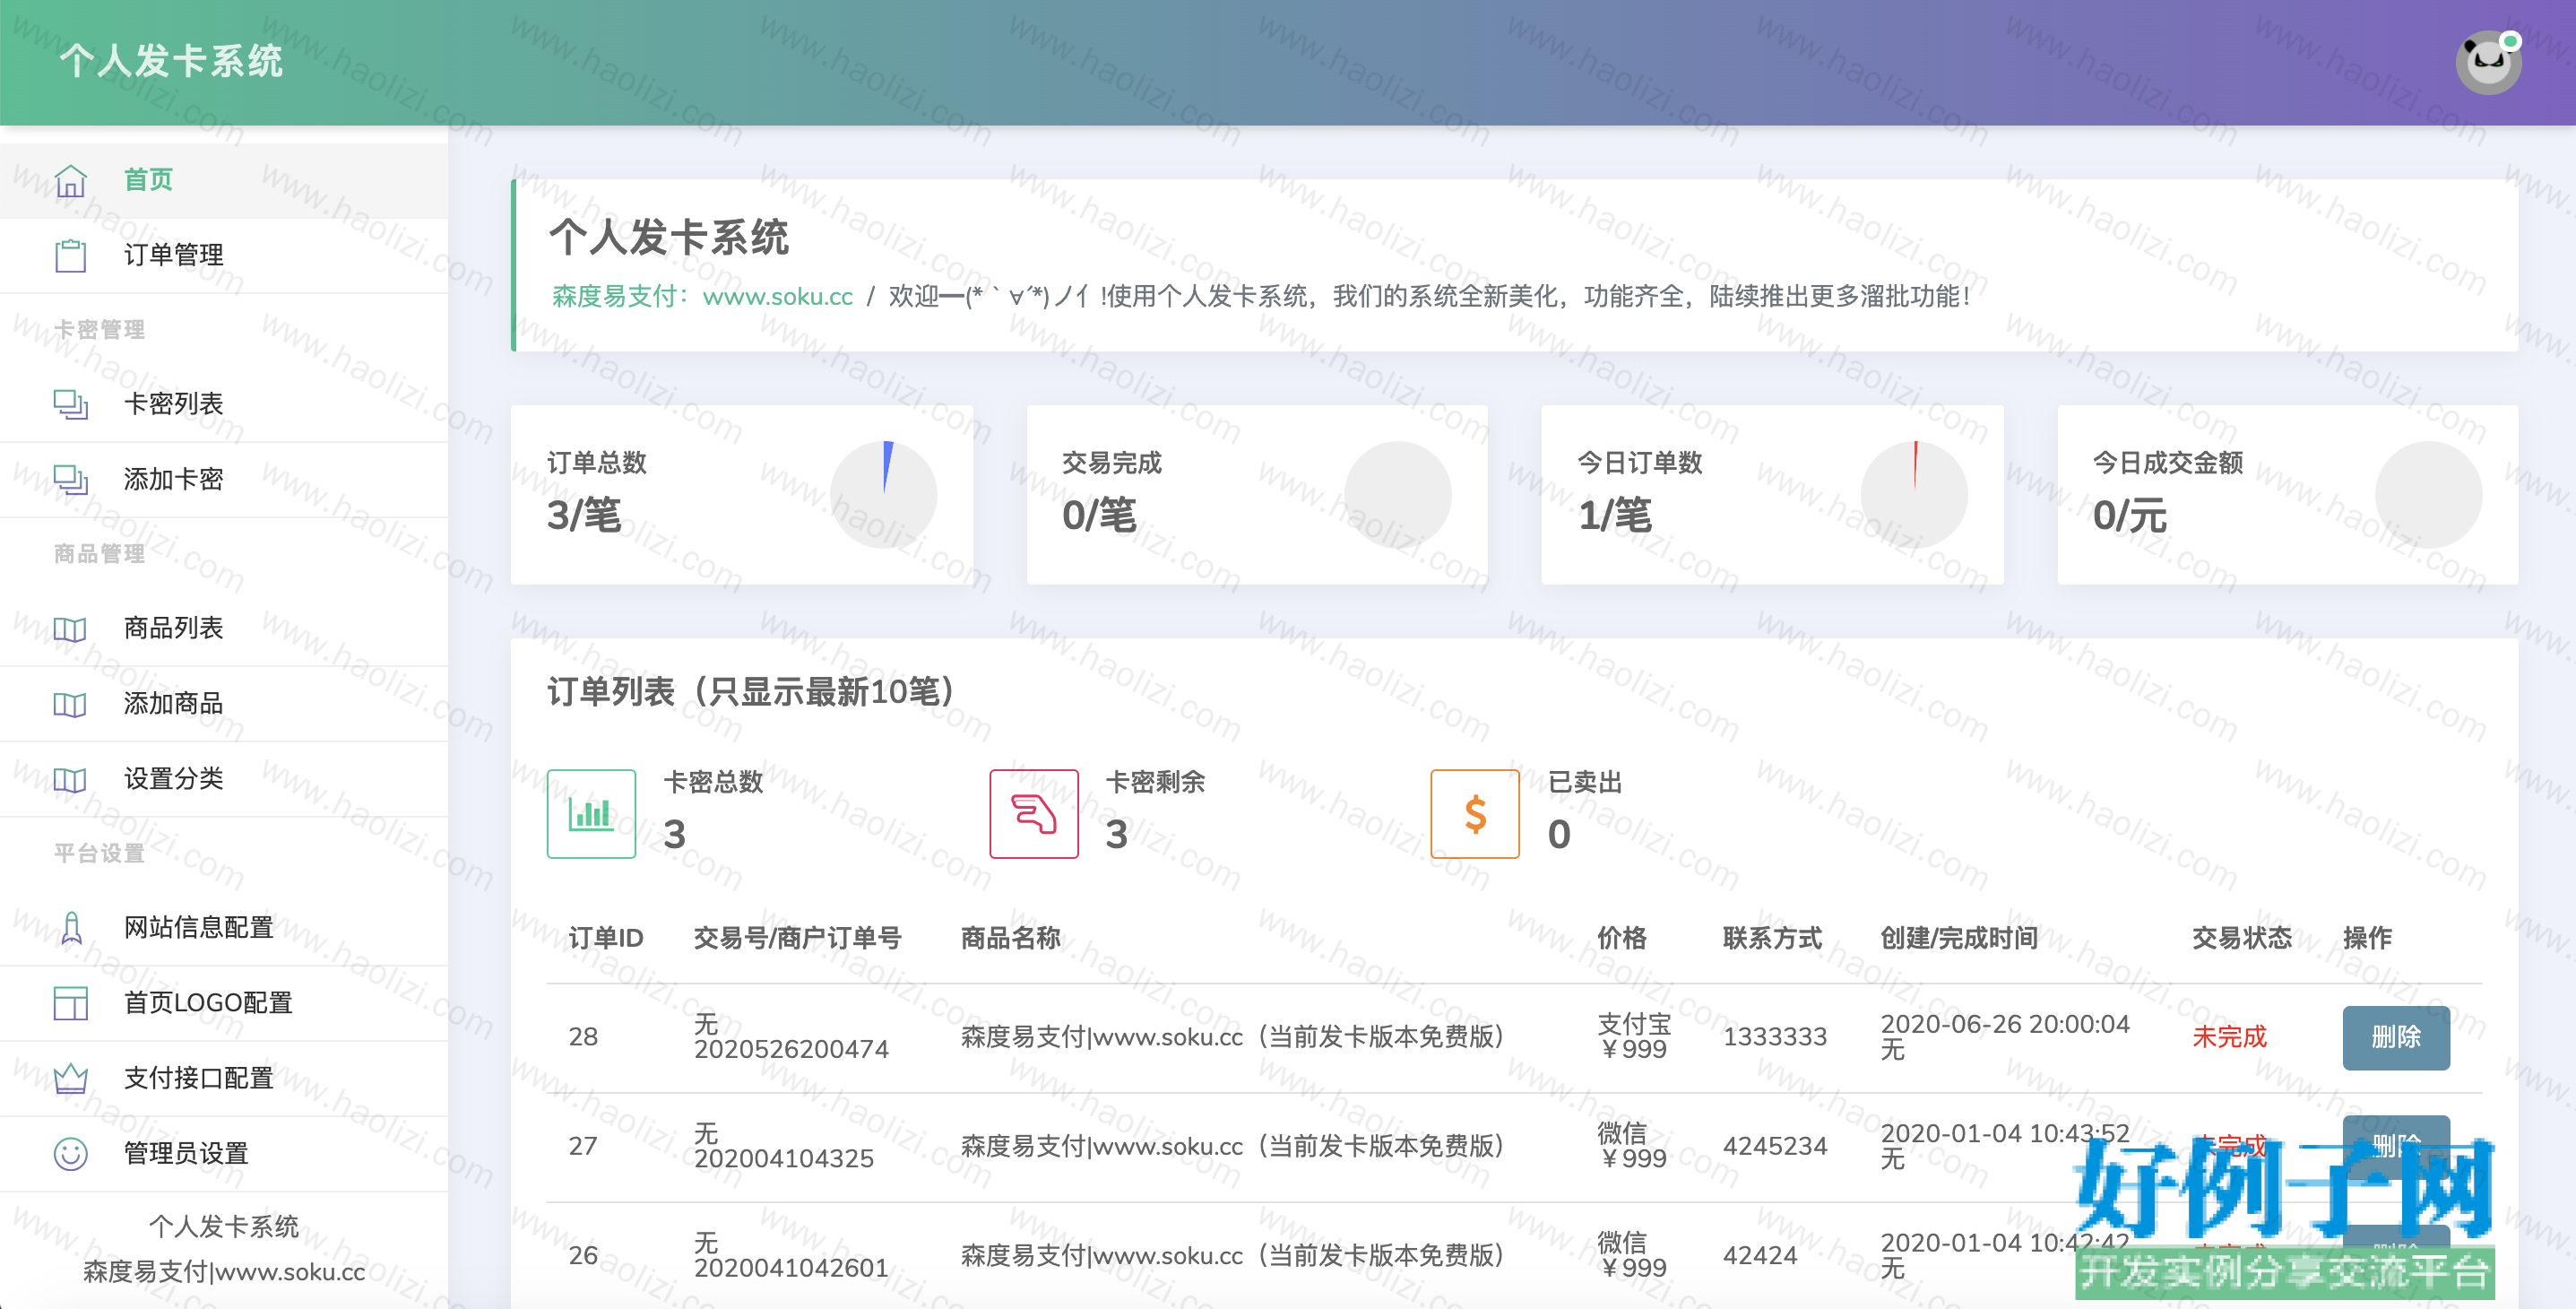This screenshot has width=2576, height=1309.
Task: Click the book icon beside 添加商品
Action: pyautogui.click(x=70, y=704)
